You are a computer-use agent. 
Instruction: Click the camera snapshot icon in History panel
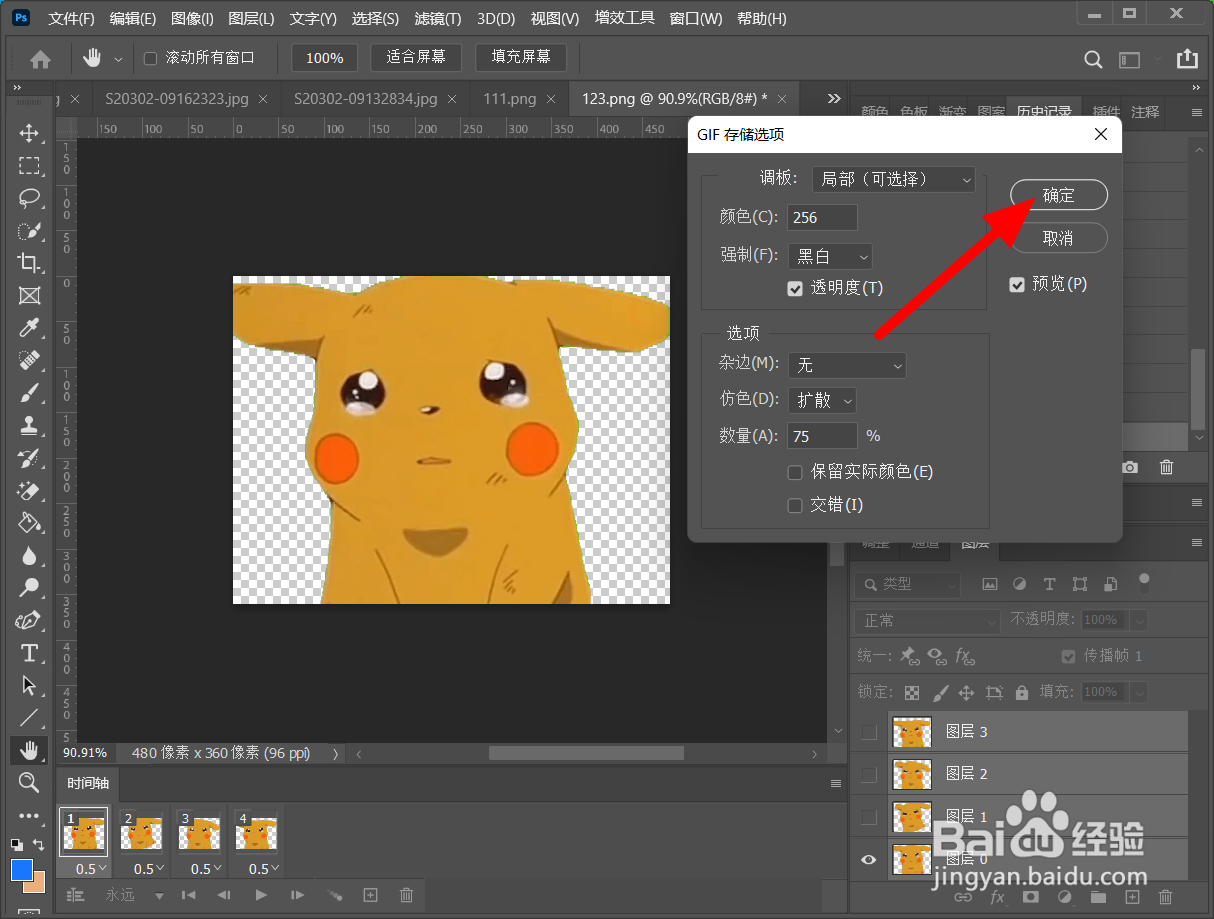[1130, 467]
